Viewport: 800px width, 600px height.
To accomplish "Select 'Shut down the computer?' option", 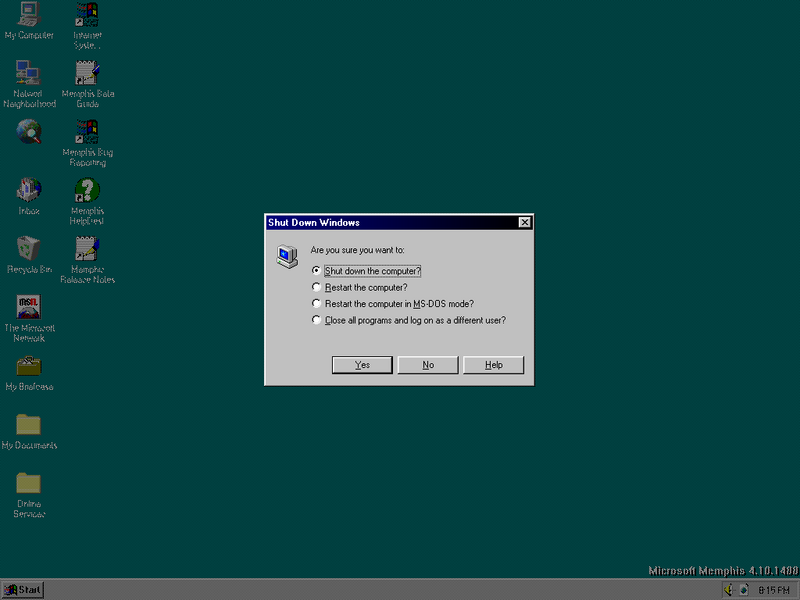I will [x=317, y=271].
